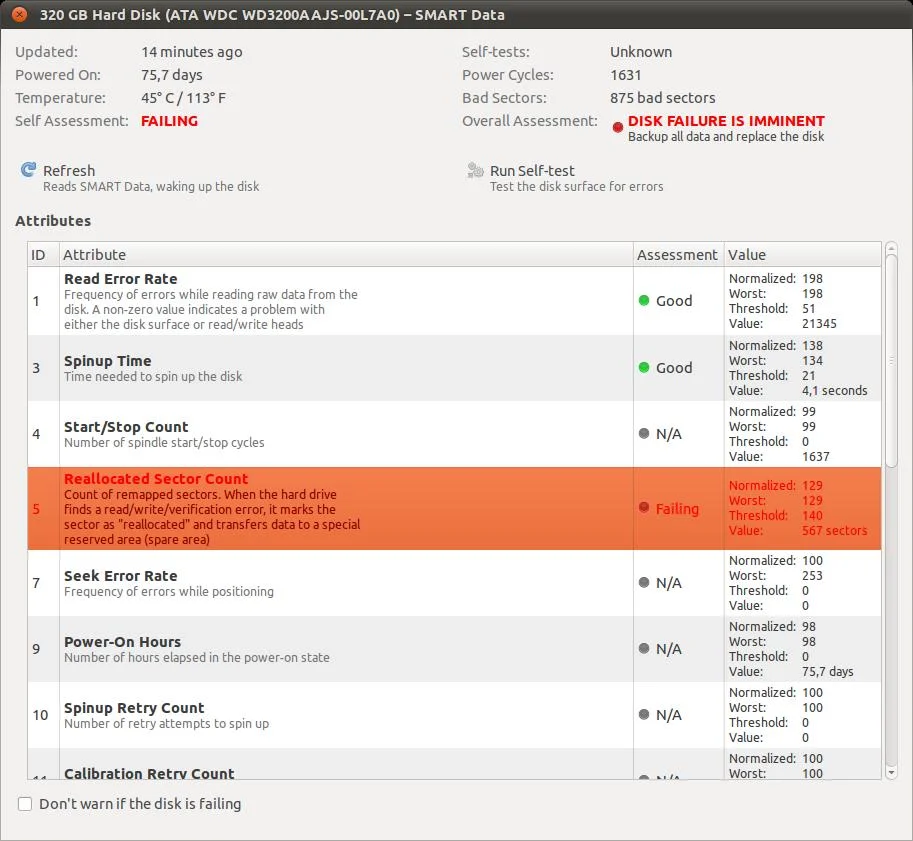Click green Good dot for Spinup Time

click(643, 368)
